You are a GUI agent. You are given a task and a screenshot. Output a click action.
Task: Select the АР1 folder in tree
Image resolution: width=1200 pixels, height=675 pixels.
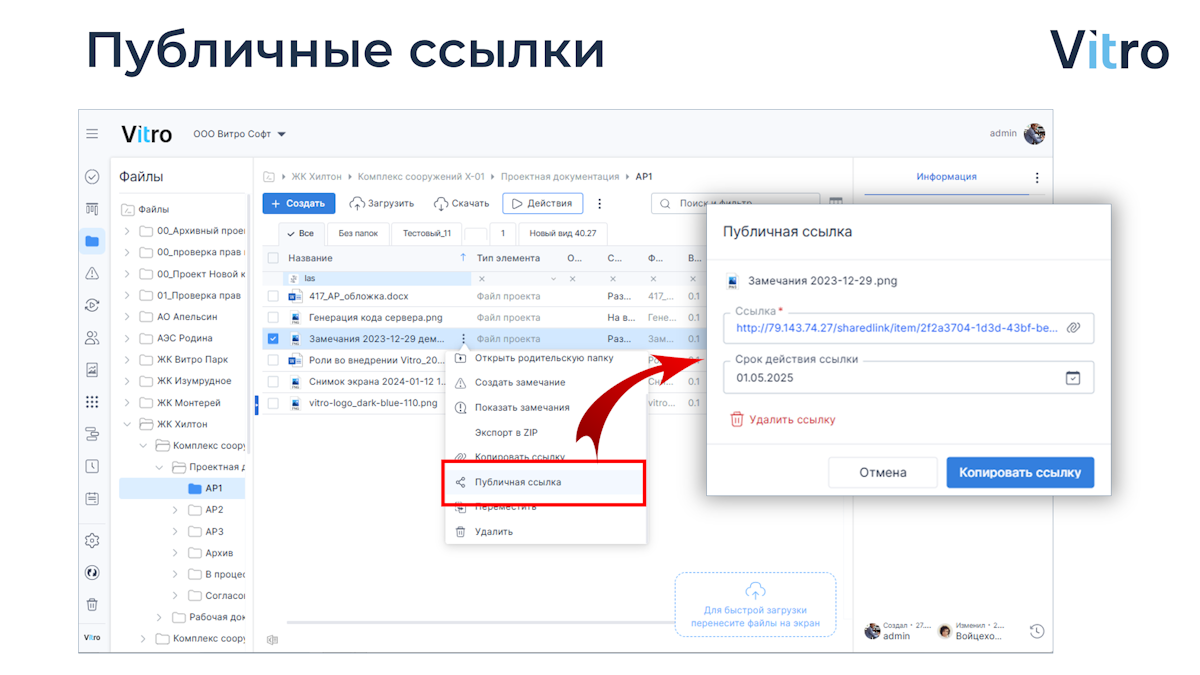click(x=183, y=488)
